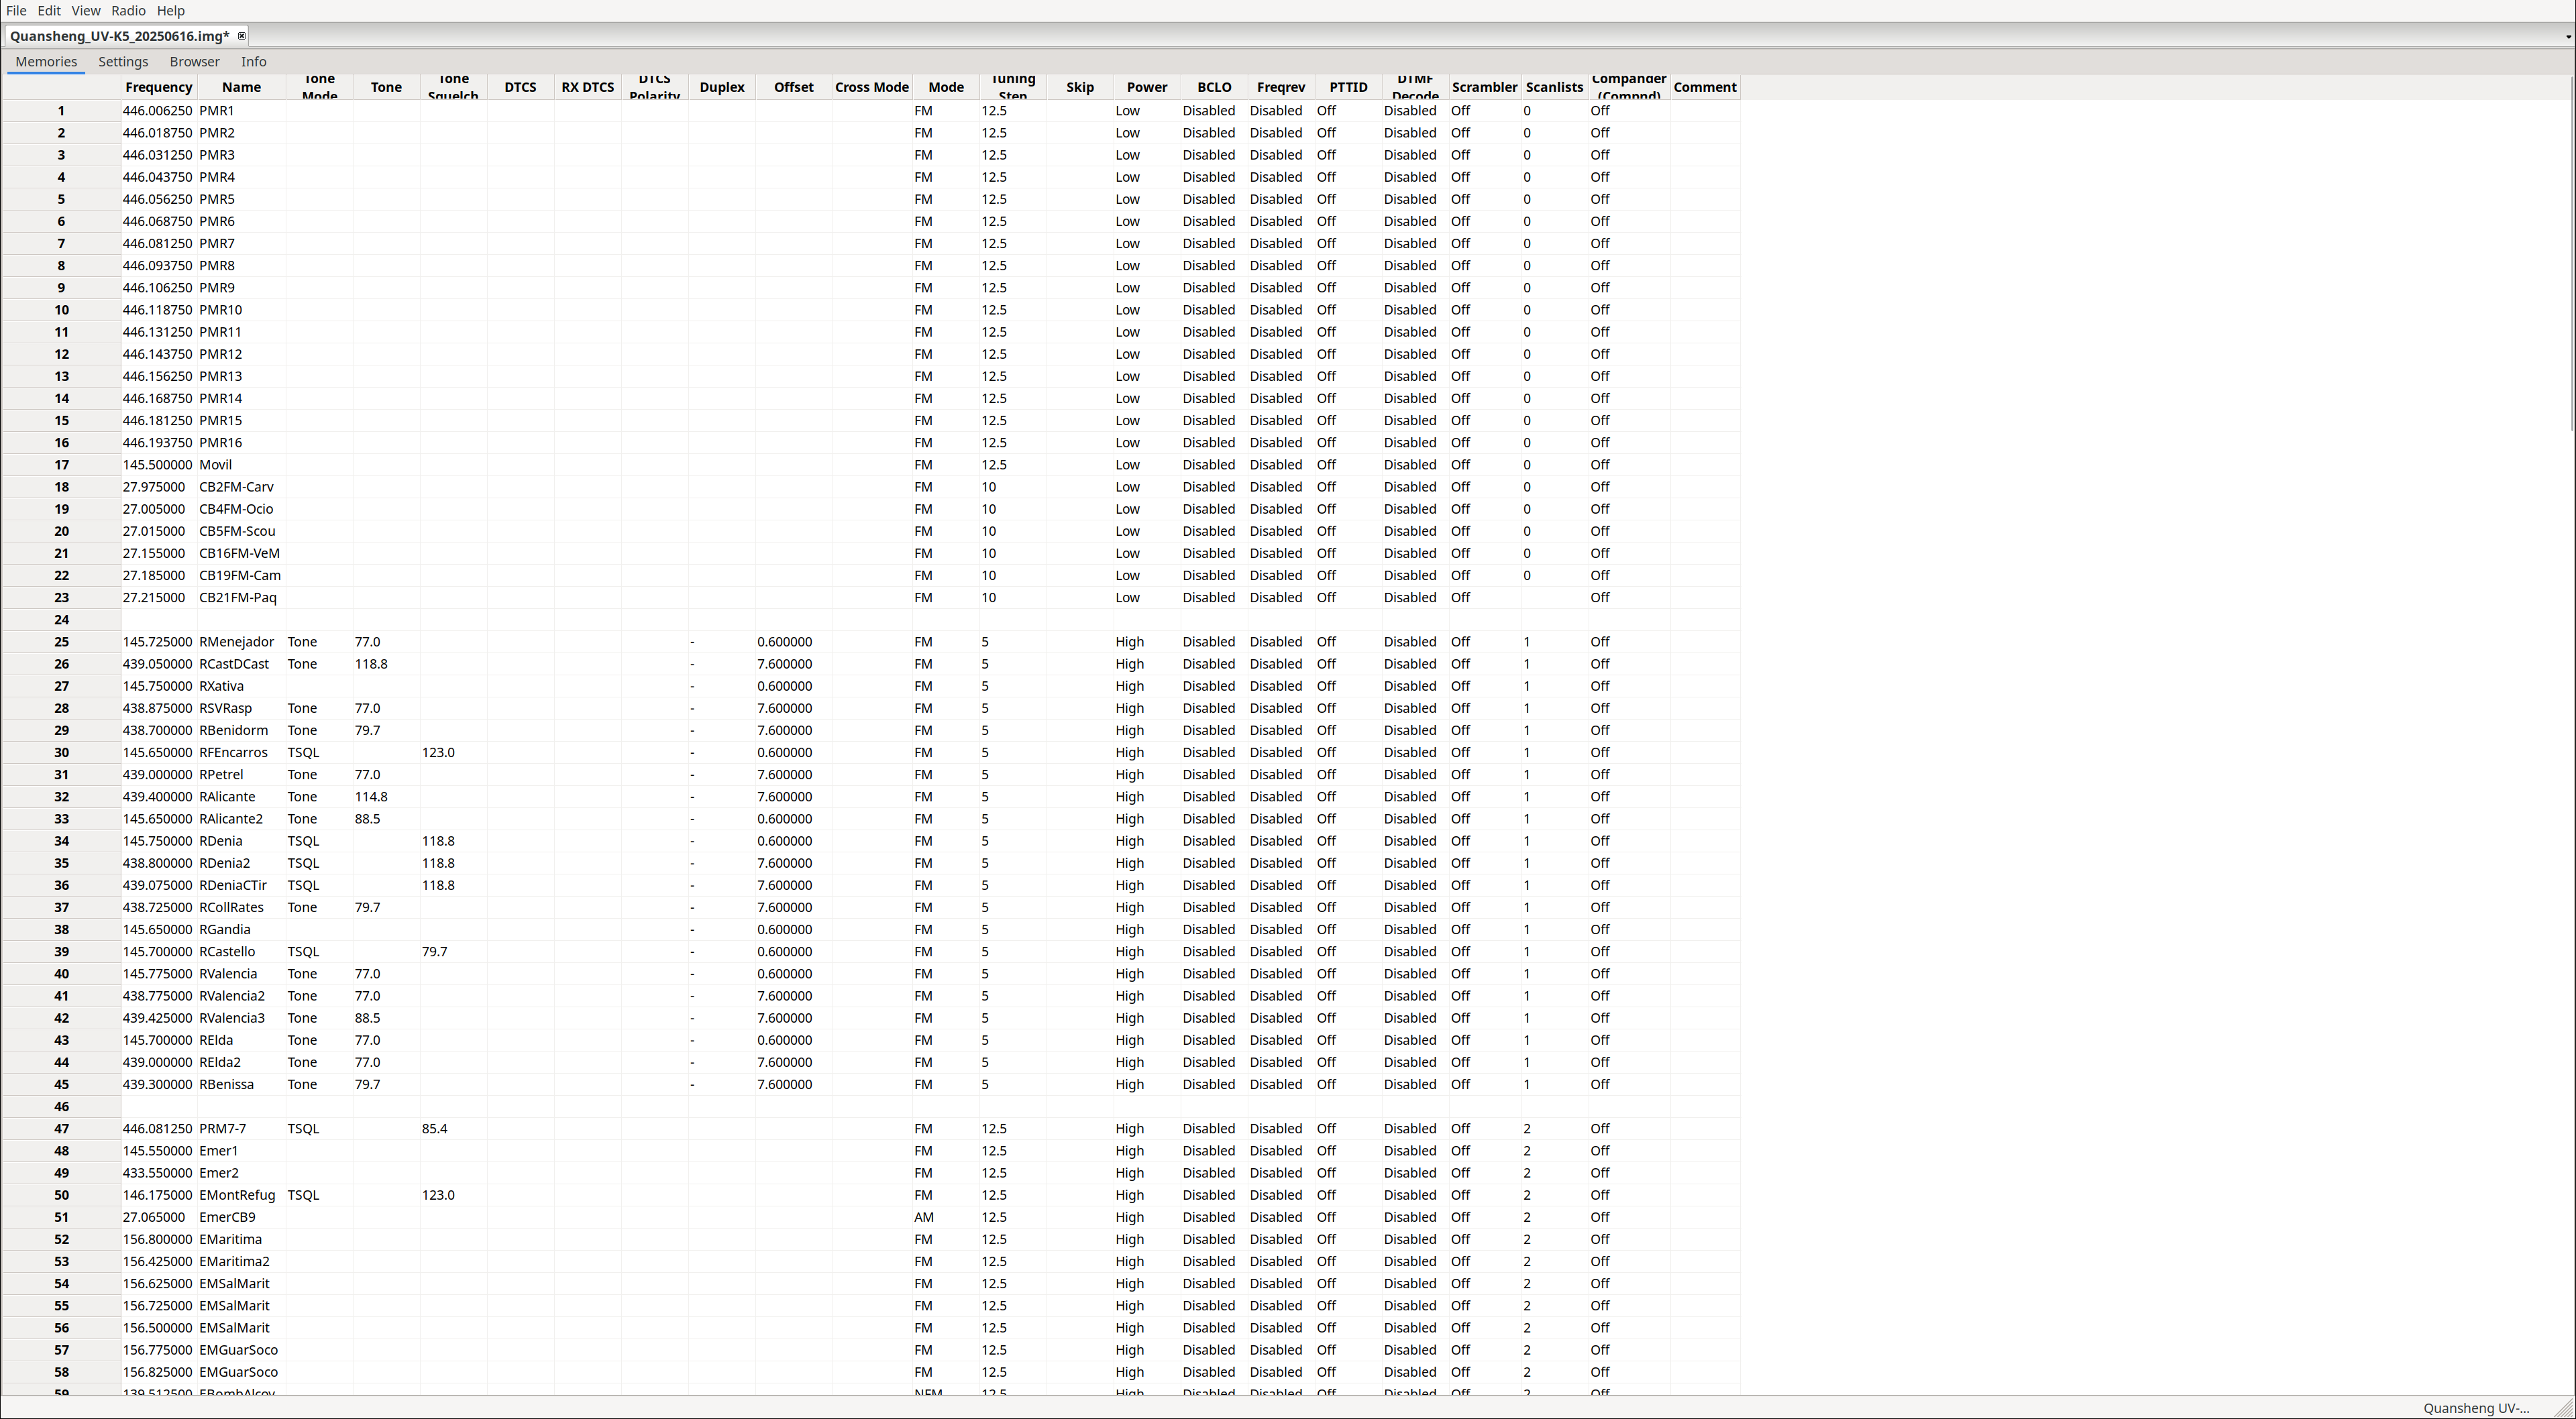This screenshot has width=2576, height=1419.
Task: Open the Help menu
Action: [x=171, y=10]
